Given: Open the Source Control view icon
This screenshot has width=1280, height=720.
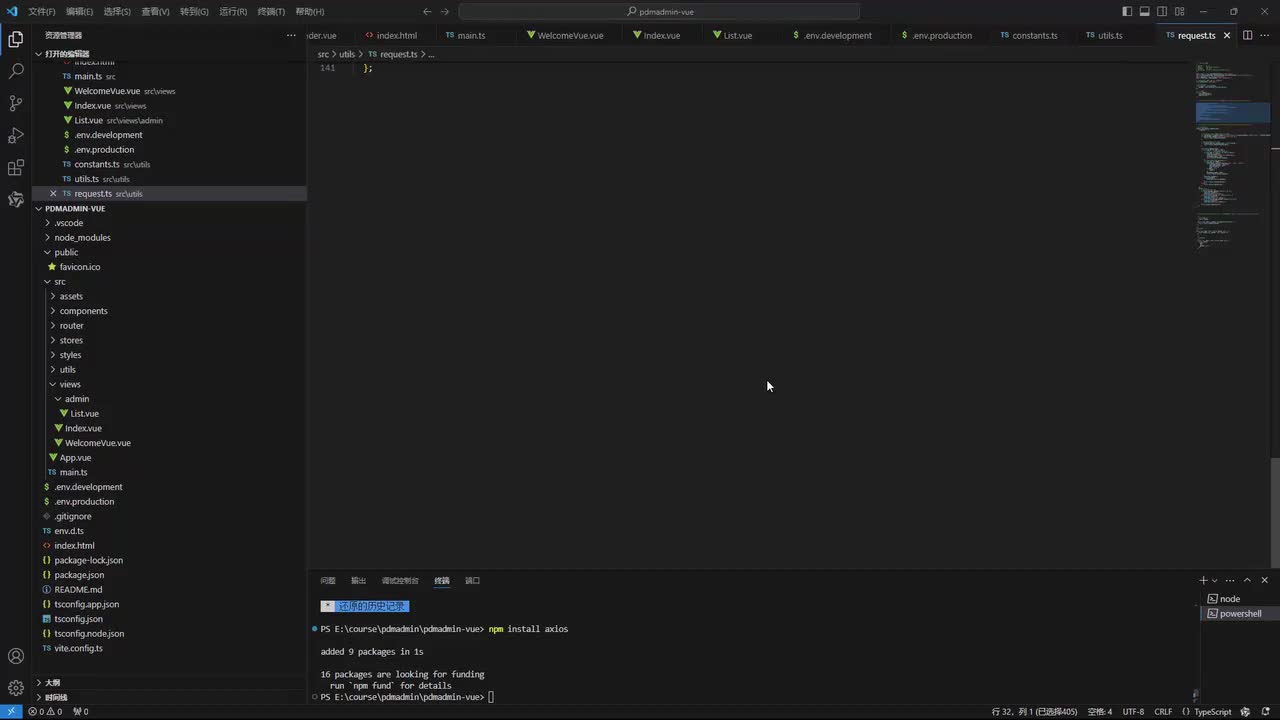Looking at the screenshot, I should pyautogui.click(x=16, y=104).
